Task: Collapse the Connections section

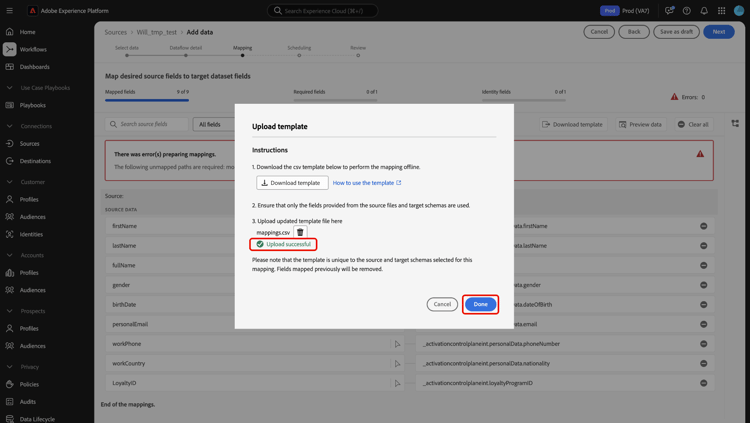Action: [x=10, y=126]
